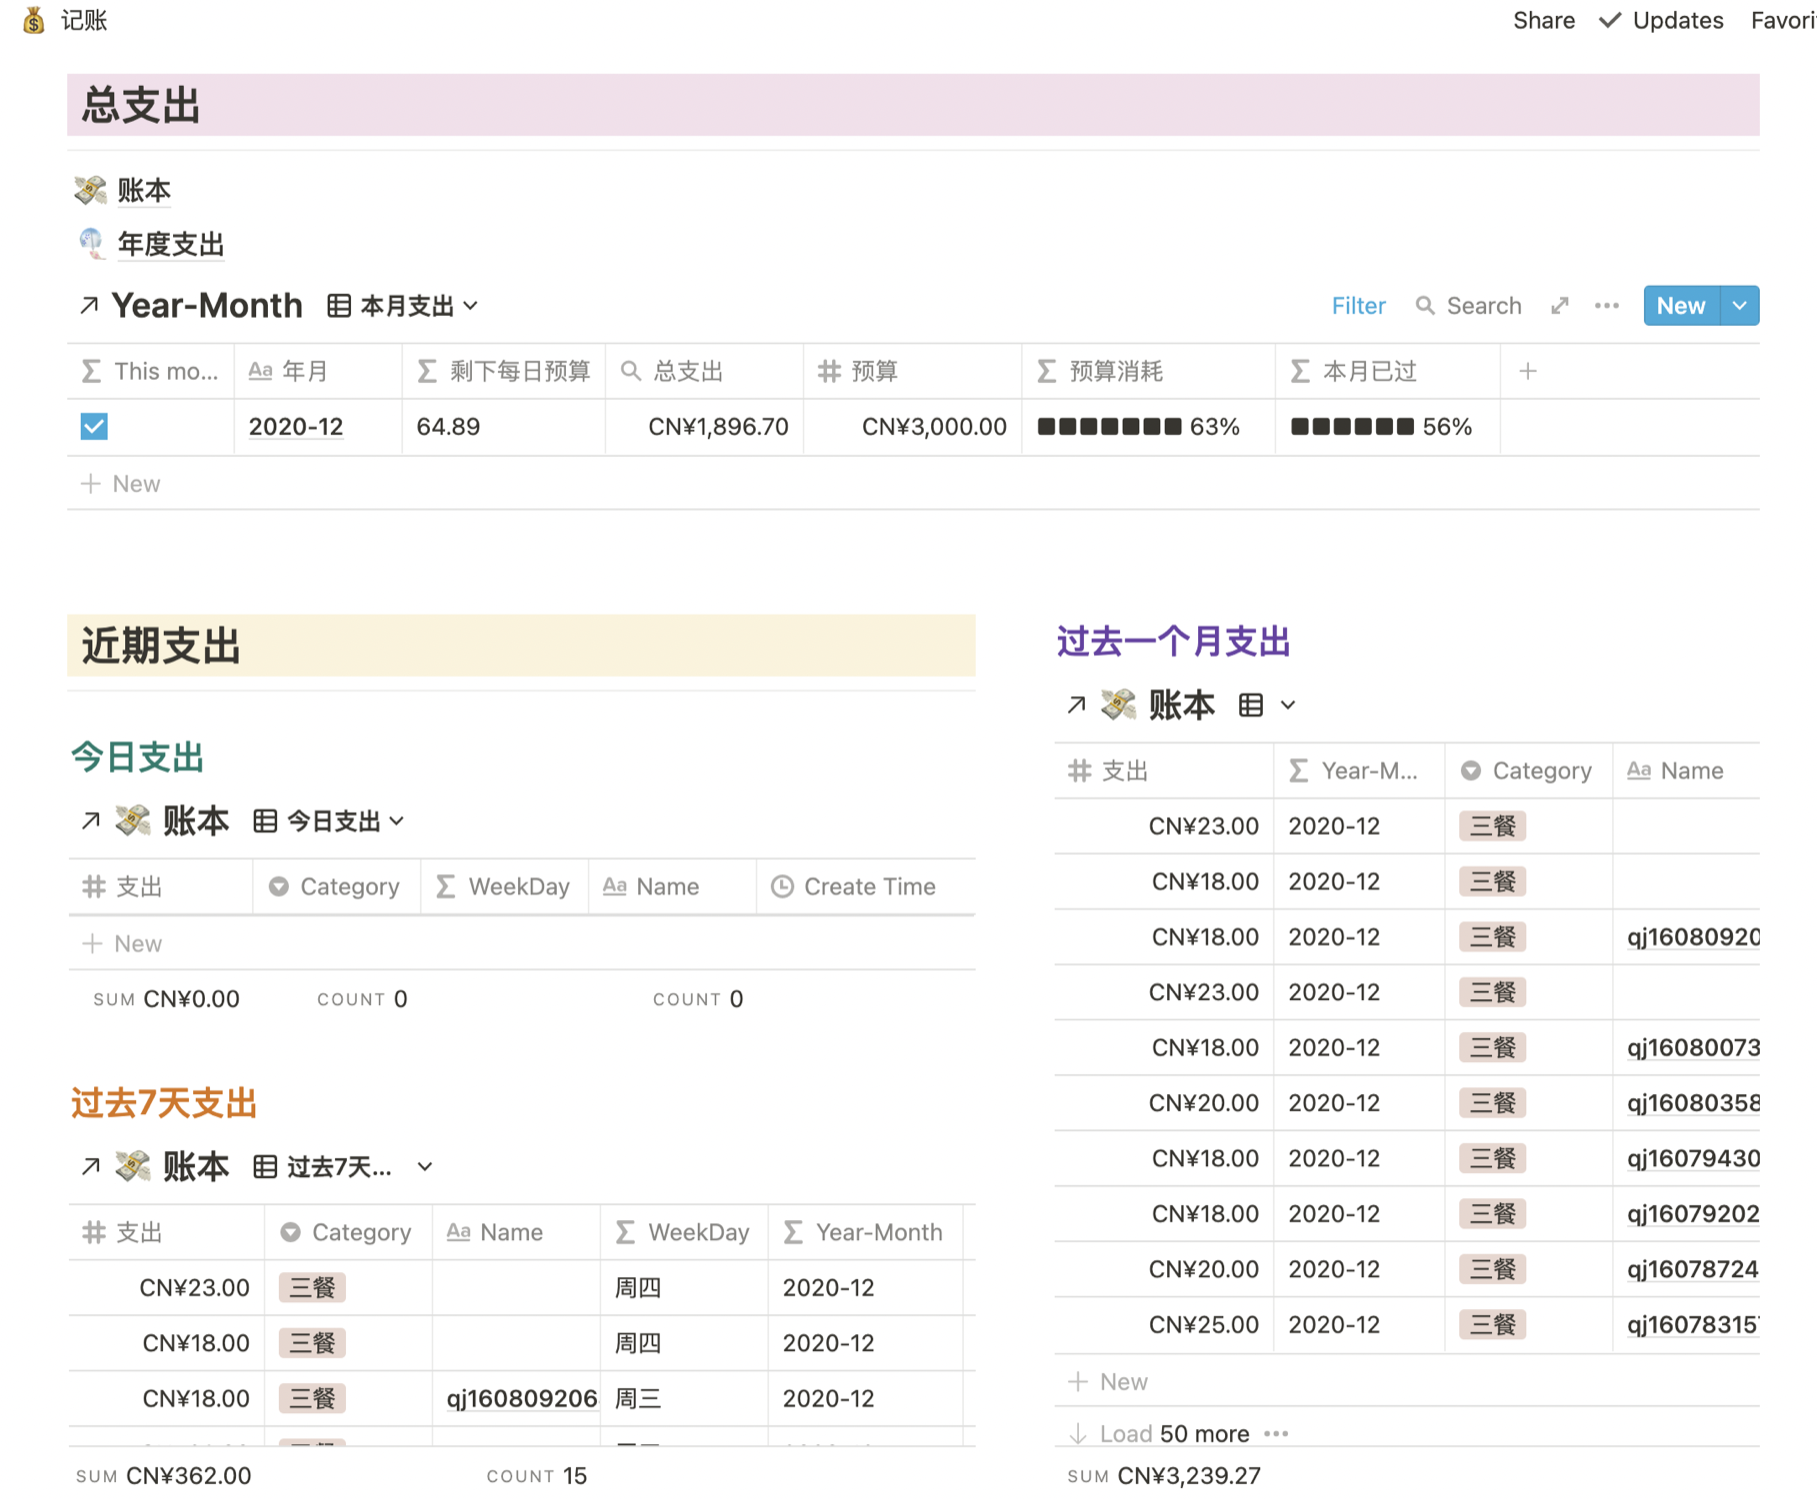
Task: Uncheck the This month checkbox for 2020-12
Action: point(94,427)
